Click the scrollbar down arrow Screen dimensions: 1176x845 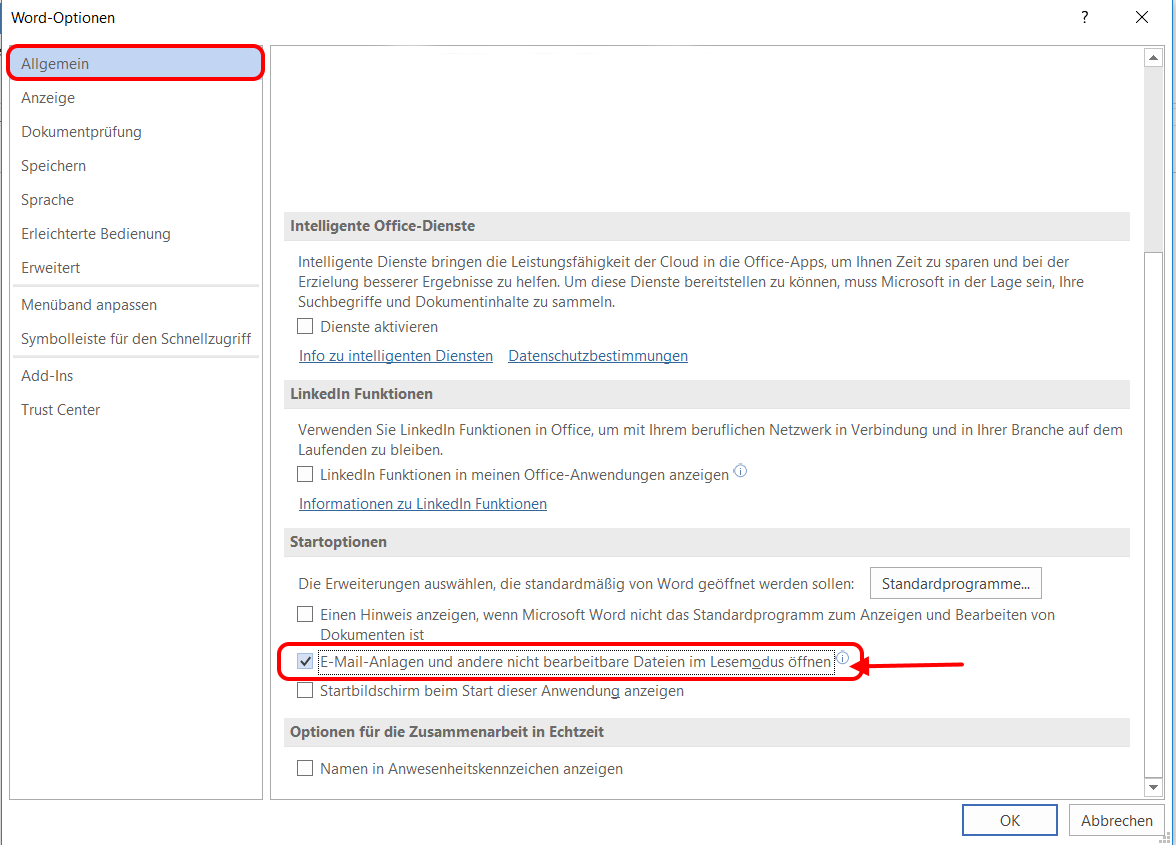(1154, 787)
